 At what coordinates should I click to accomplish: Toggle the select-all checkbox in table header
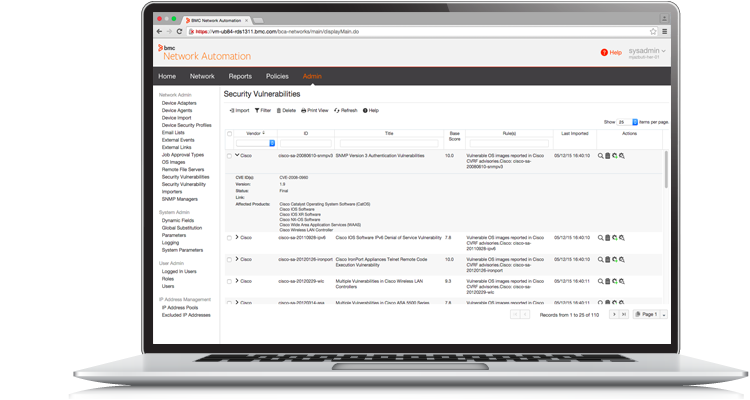click(229, 133)
